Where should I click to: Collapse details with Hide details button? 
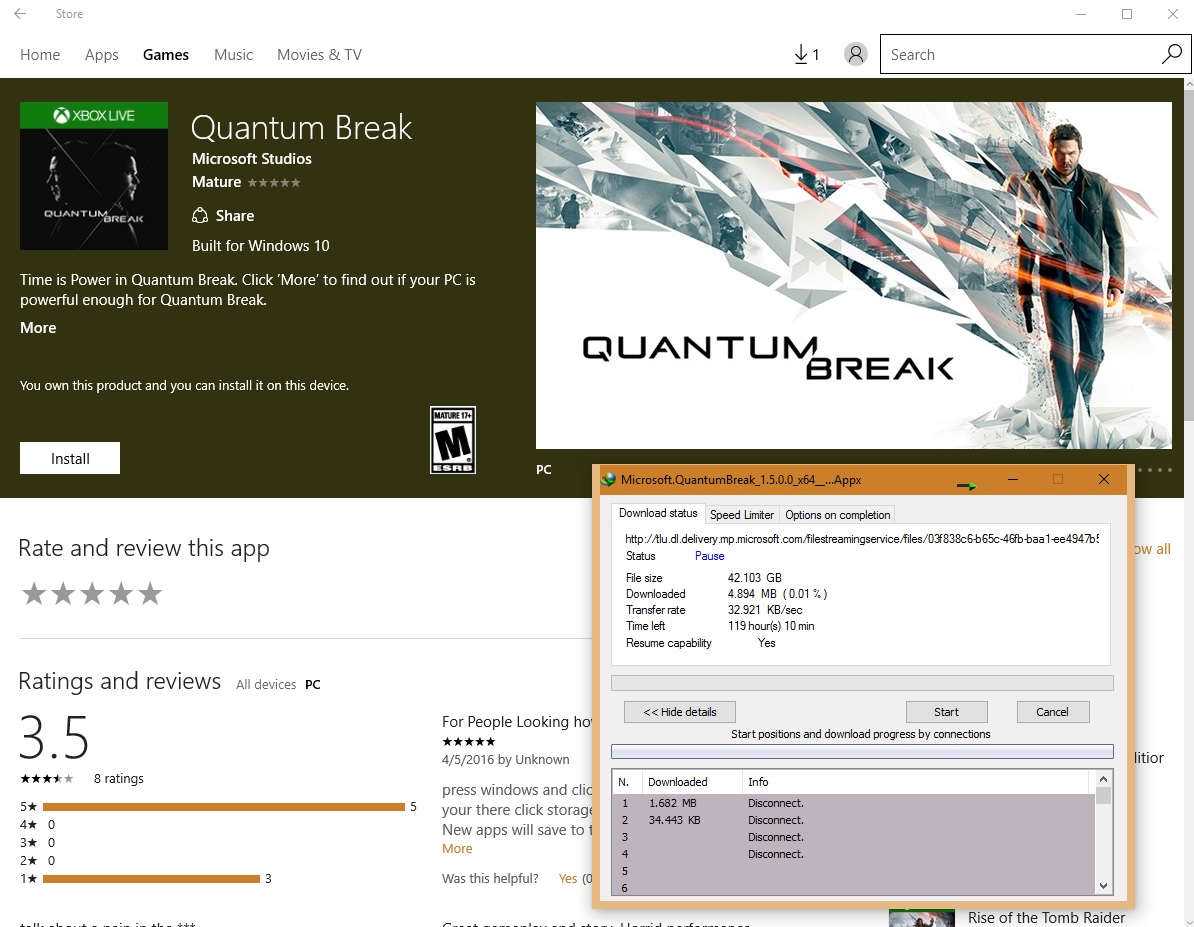tap(680, 712)
